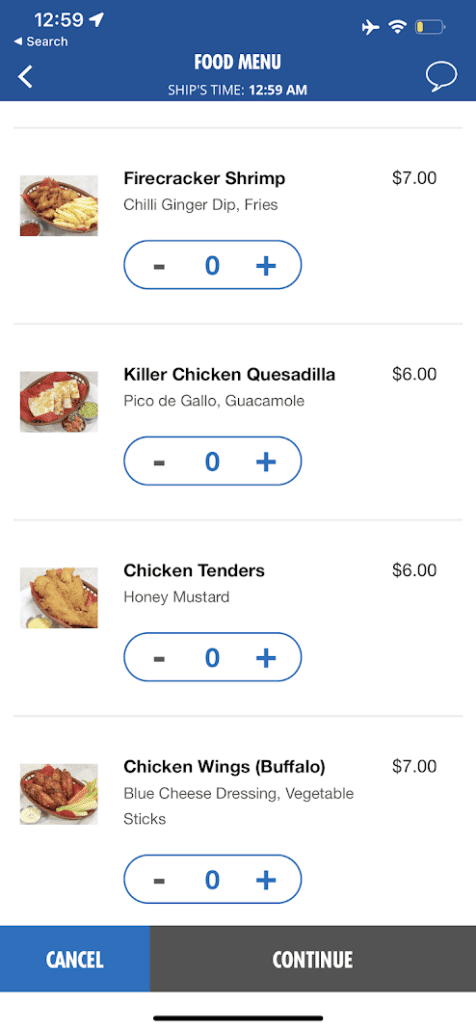The width and height of the screenshot is (476, 1030).
Task: Cancel the food order
Action: click(x=75, y=959)
